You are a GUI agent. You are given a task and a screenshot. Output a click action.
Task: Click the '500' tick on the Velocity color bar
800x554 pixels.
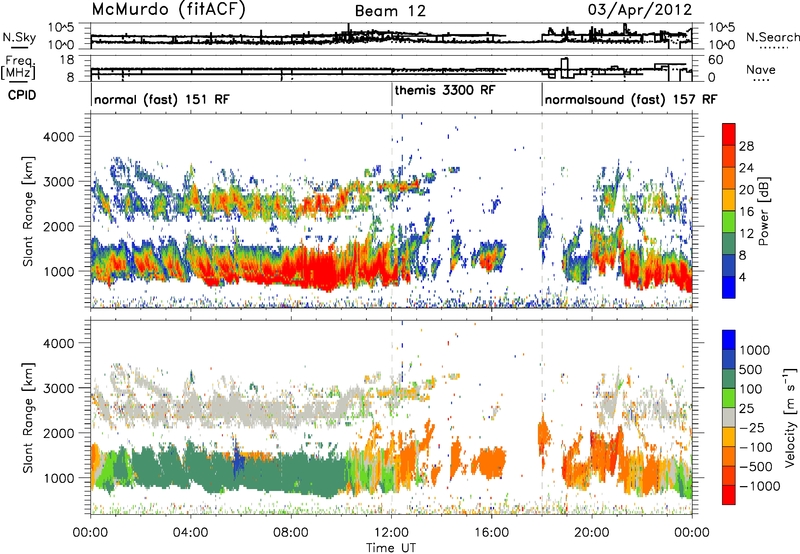[752, 369]
